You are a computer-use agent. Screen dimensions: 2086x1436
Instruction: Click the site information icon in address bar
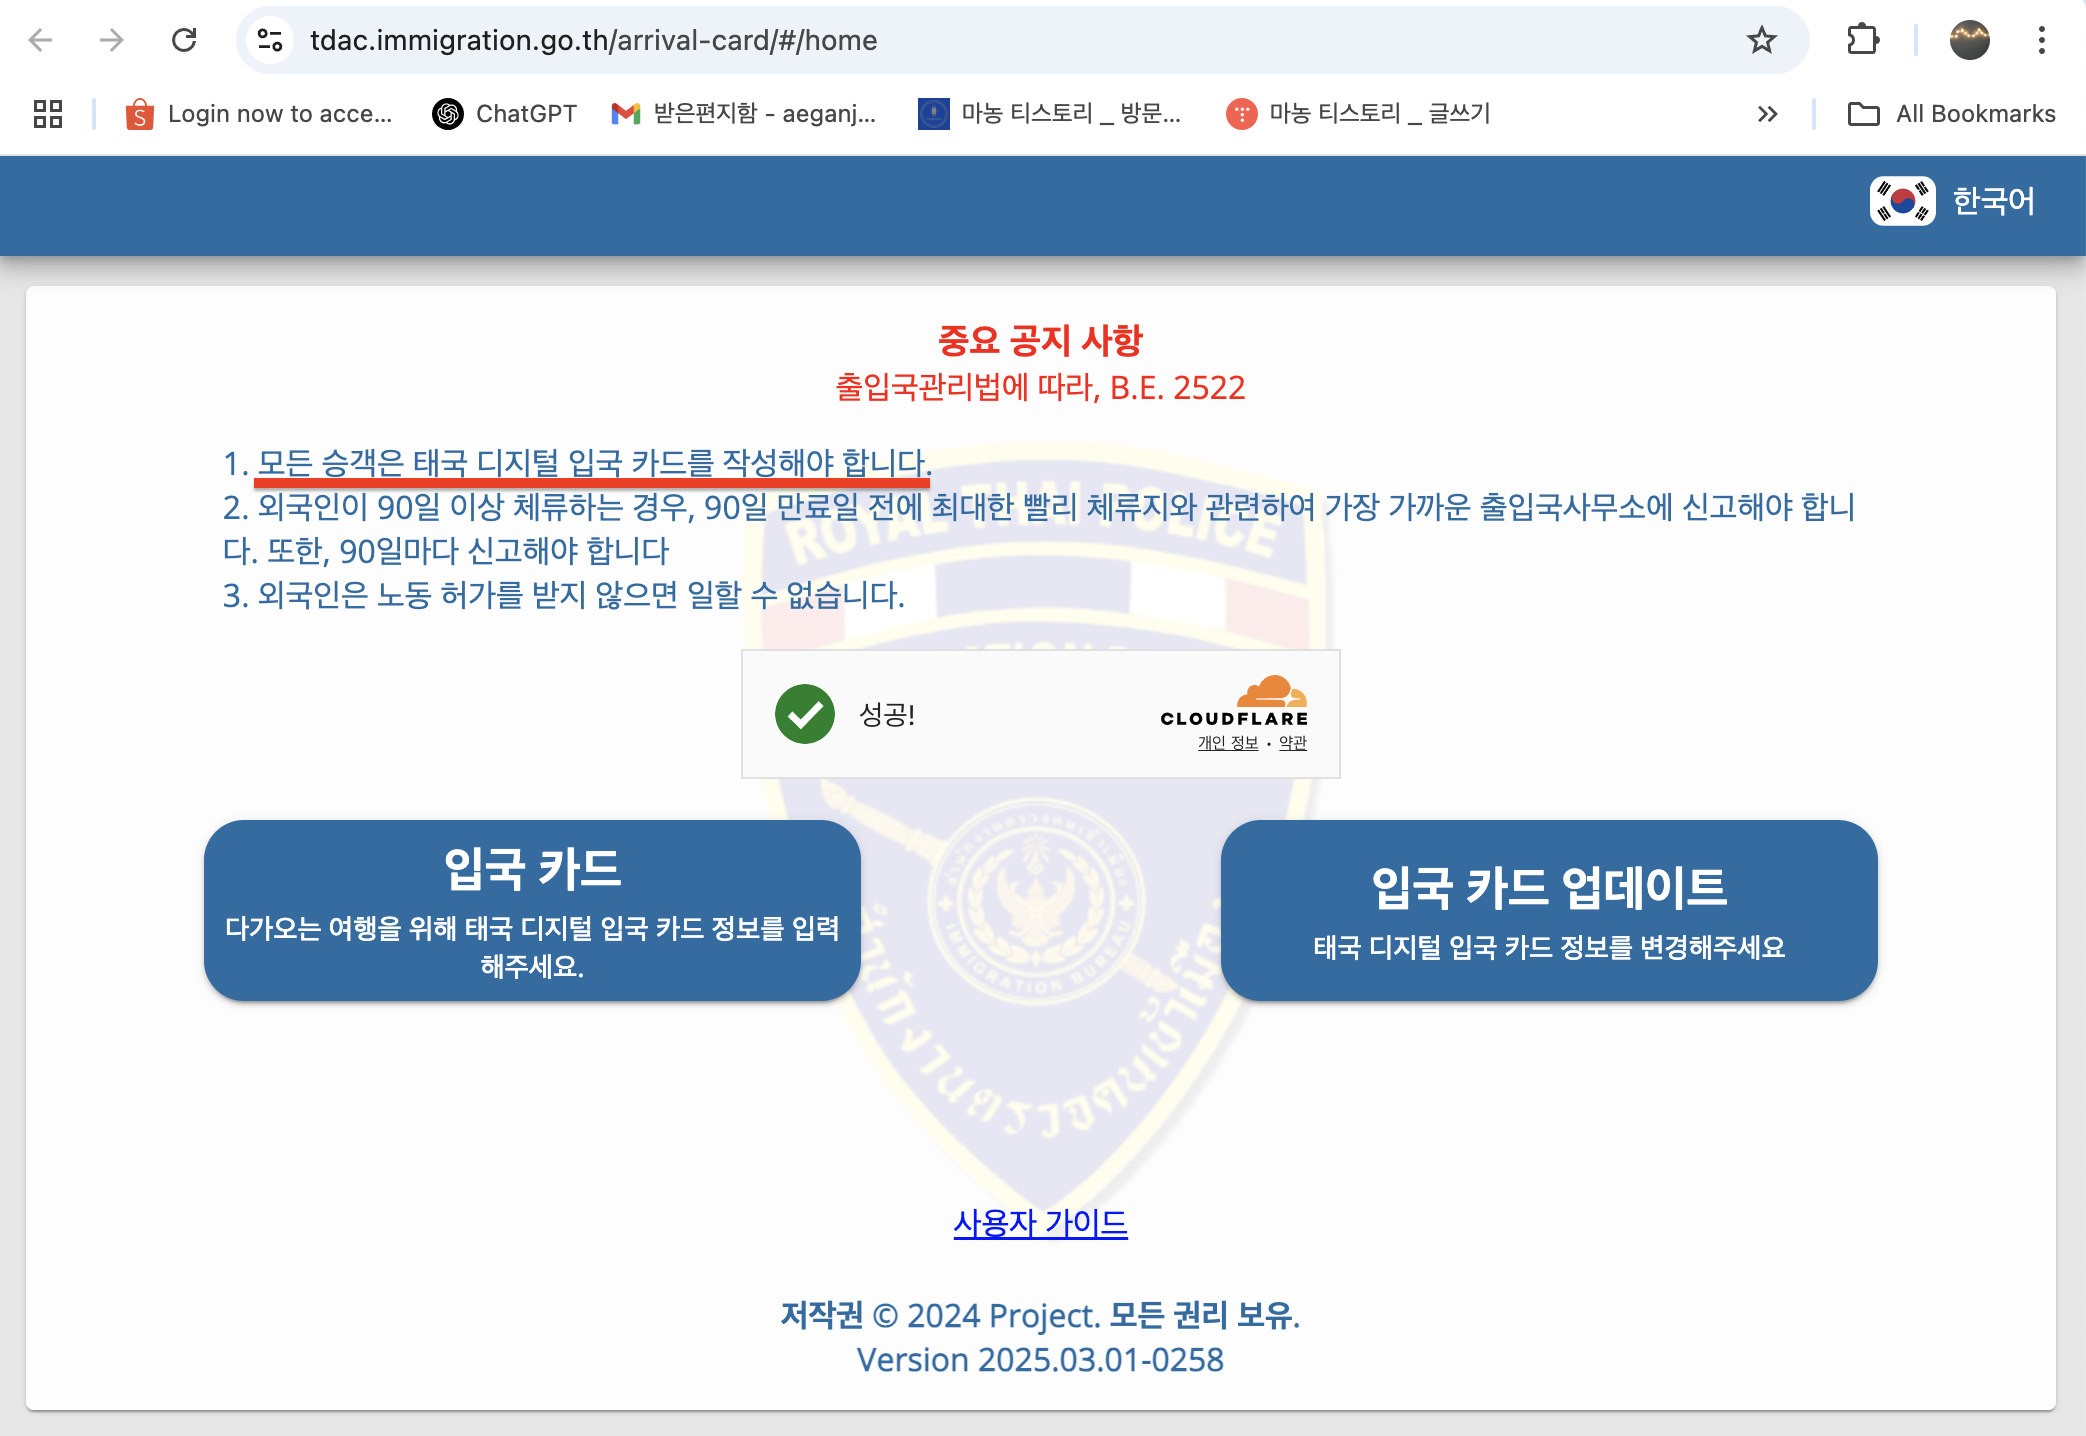(266, 40)
